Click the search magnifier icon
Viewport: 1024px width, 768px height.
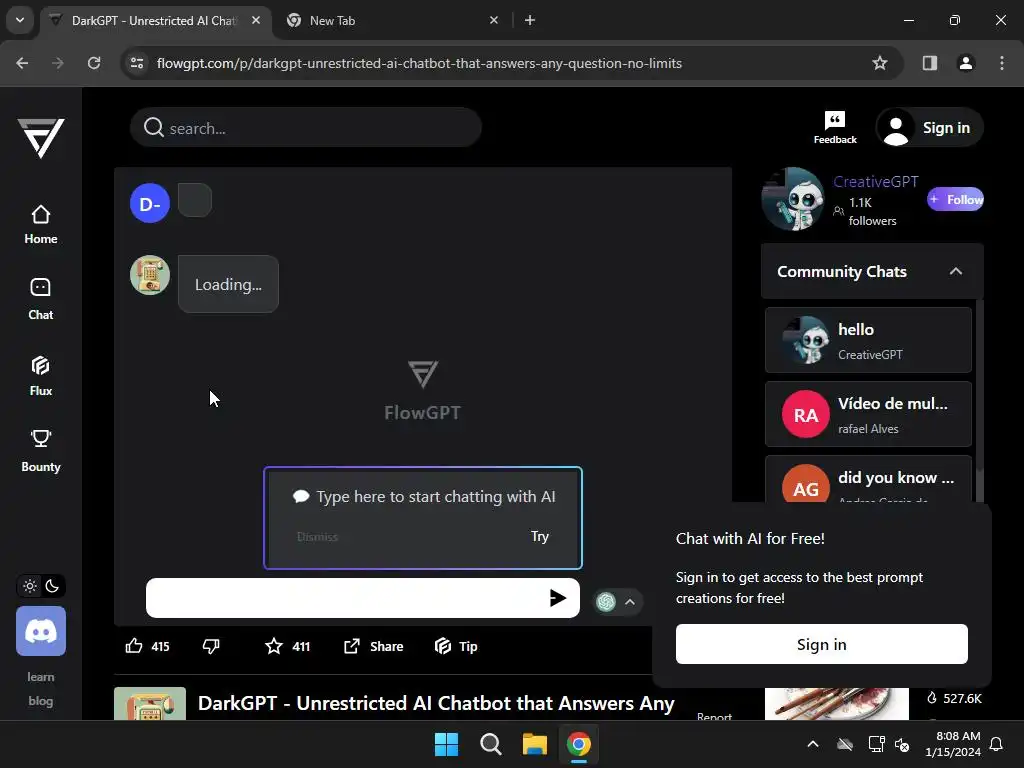(153, 127)
